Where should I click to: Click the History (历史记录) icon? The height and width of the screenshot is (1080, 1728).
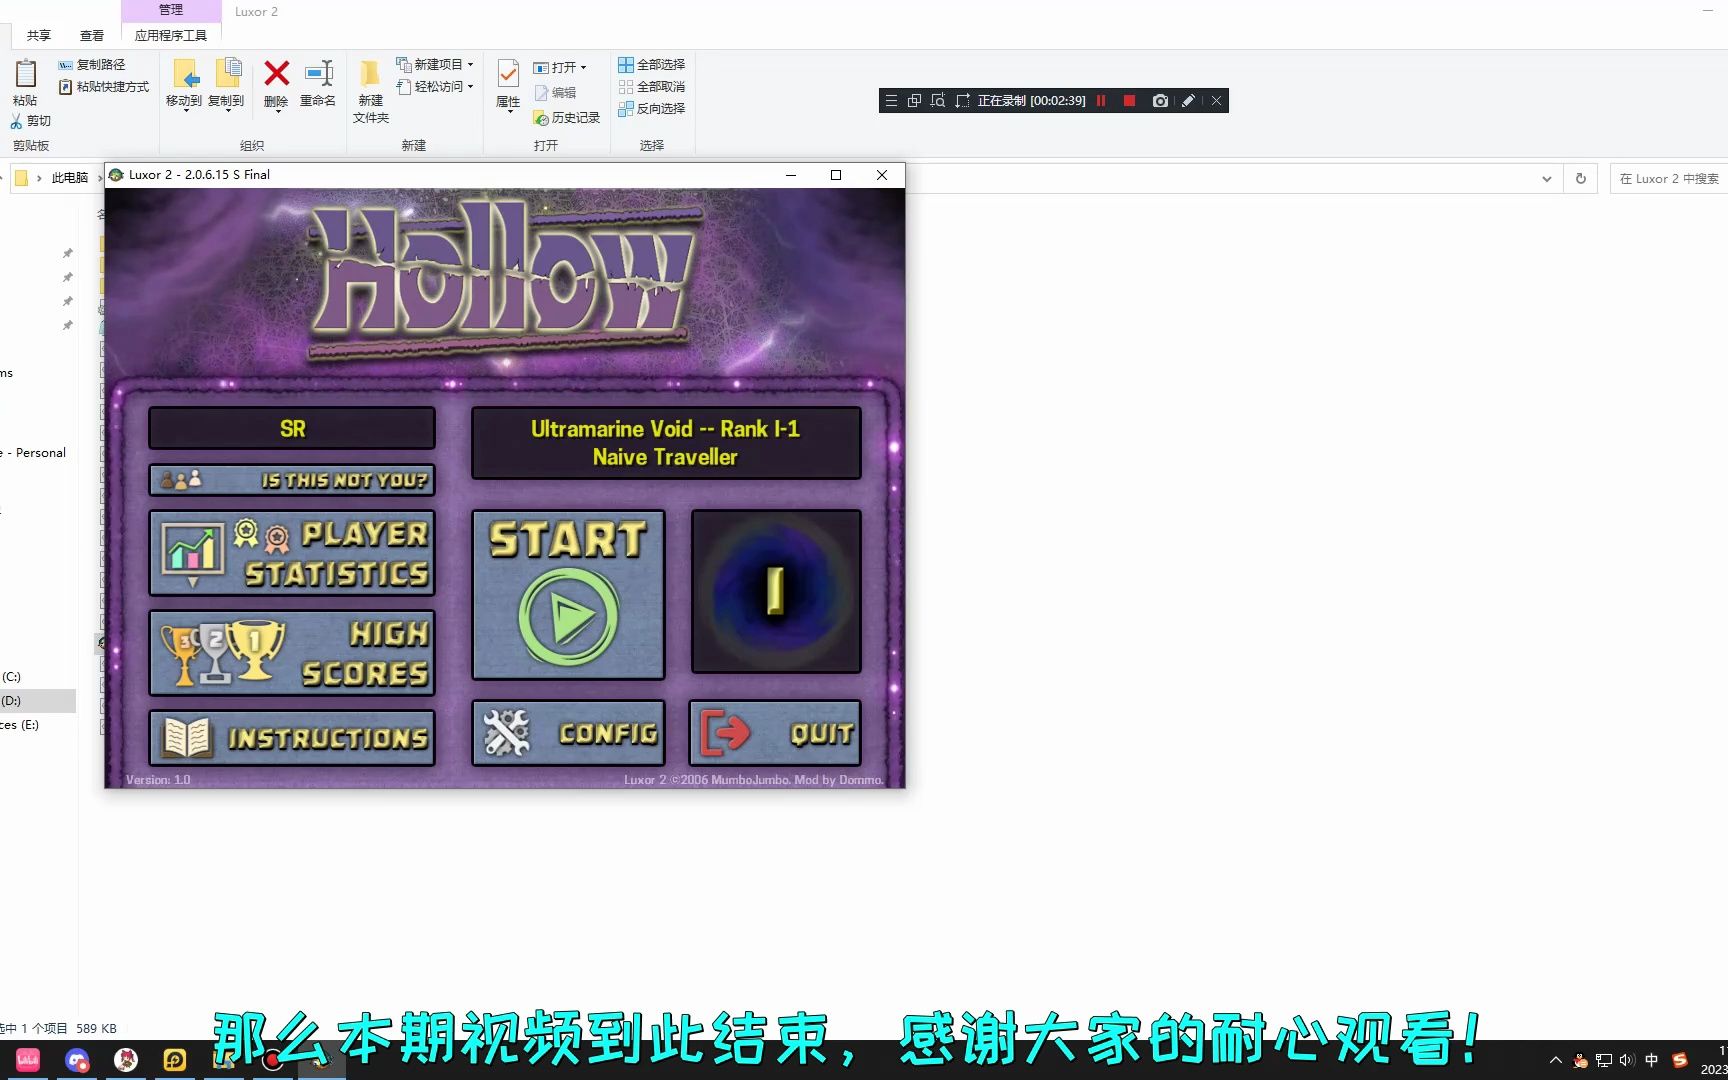tap(541, 118)
